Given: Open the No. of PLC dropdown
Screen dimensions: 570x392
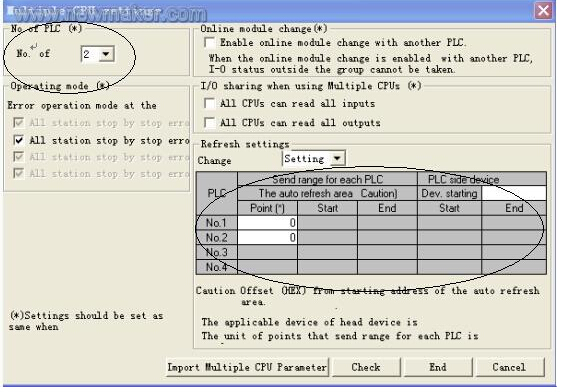Looking at the screenshot, I should click(106, 54).
